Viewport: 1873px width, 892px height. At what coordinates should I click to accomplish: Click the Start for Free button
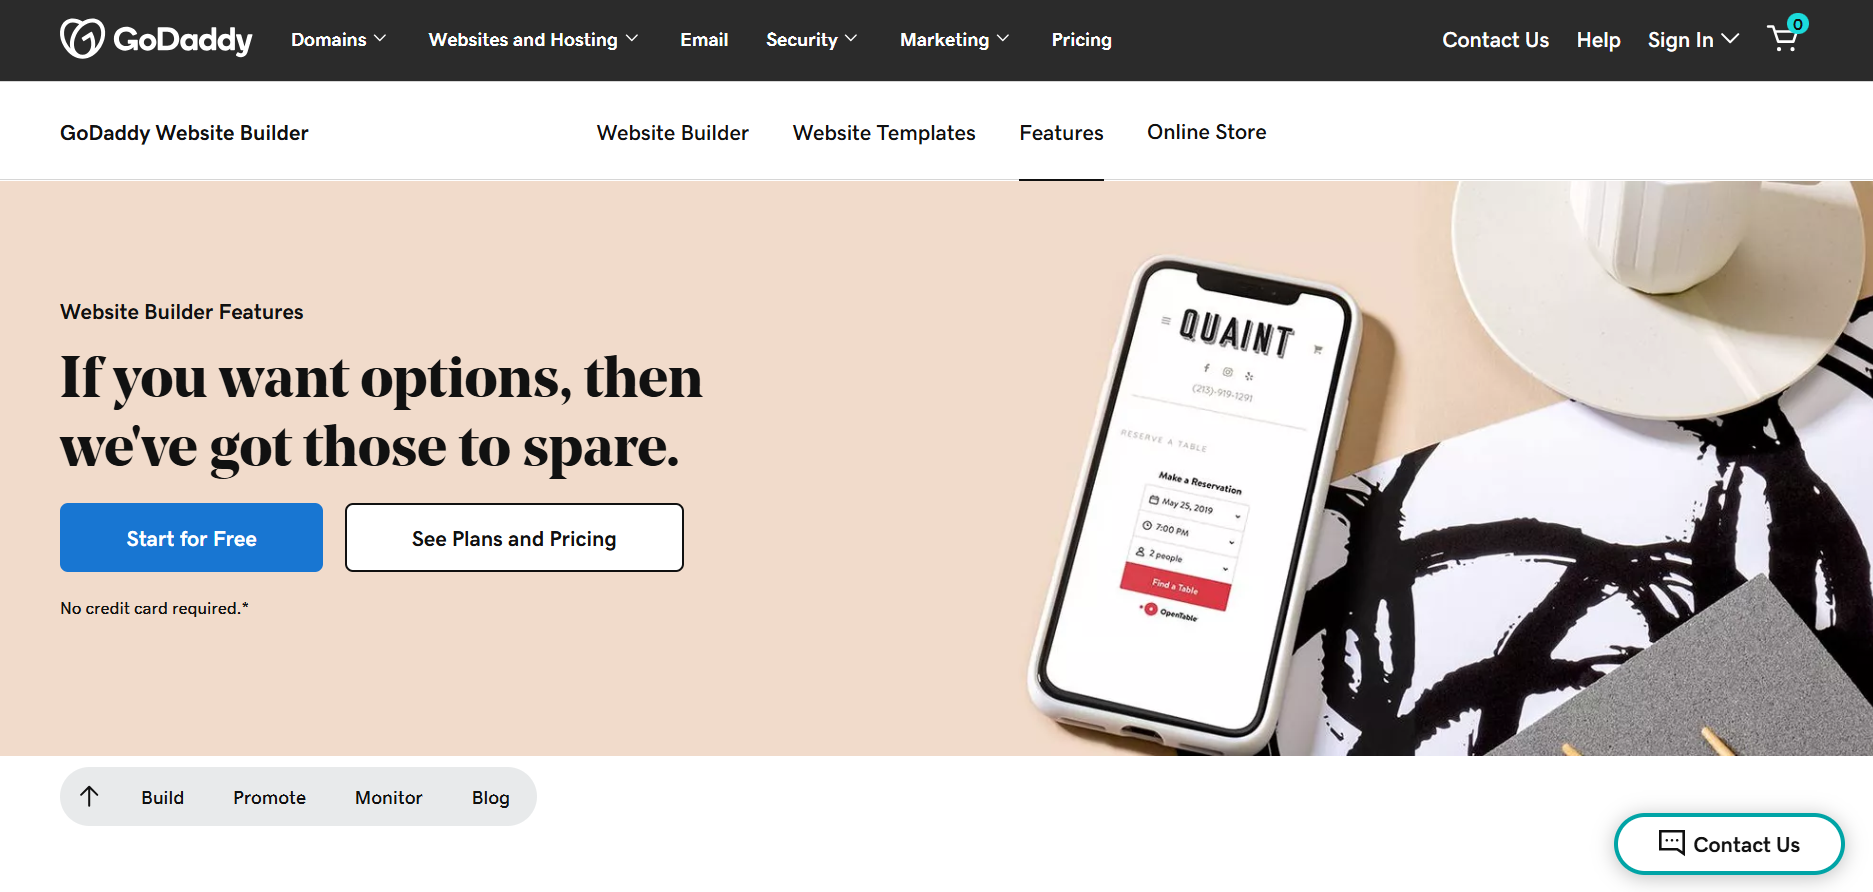coord(191,538)
